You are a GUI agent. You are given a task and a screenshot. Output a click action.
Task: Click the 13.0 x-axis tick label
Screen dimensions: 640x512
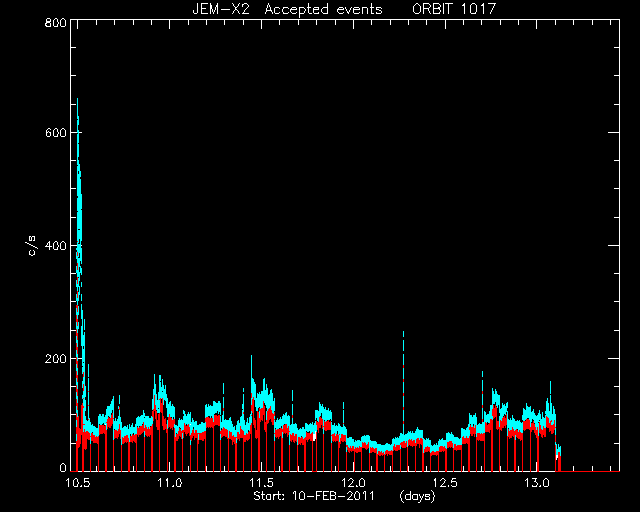537,483
